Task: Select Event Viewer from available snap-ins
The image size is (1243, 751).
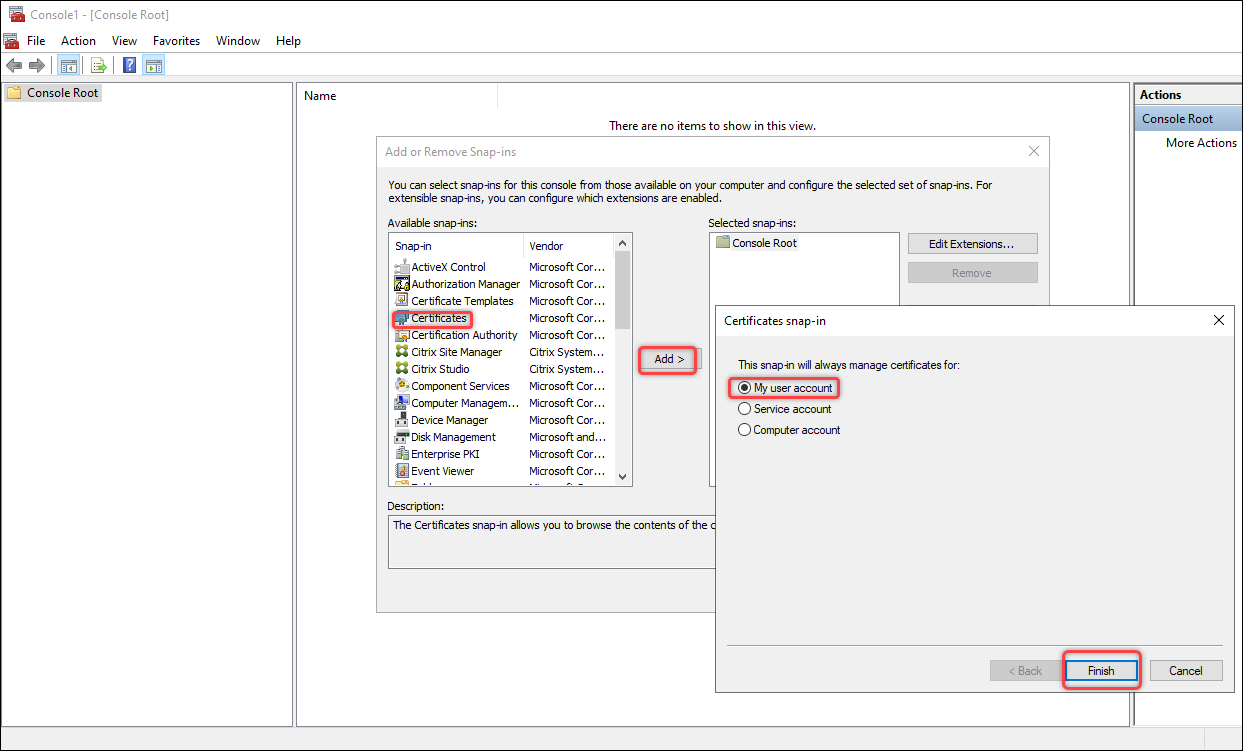Action: point(442,470)
